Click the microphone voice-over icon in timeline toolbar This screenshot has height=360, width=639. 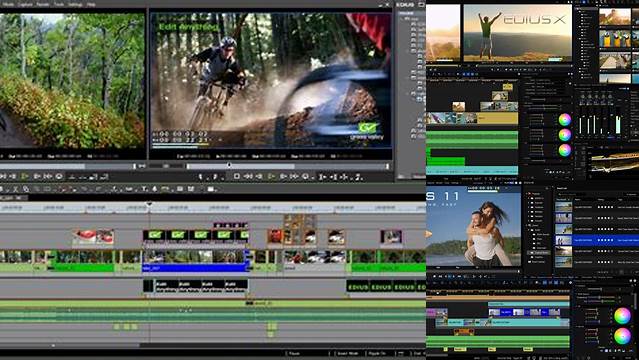154,189
